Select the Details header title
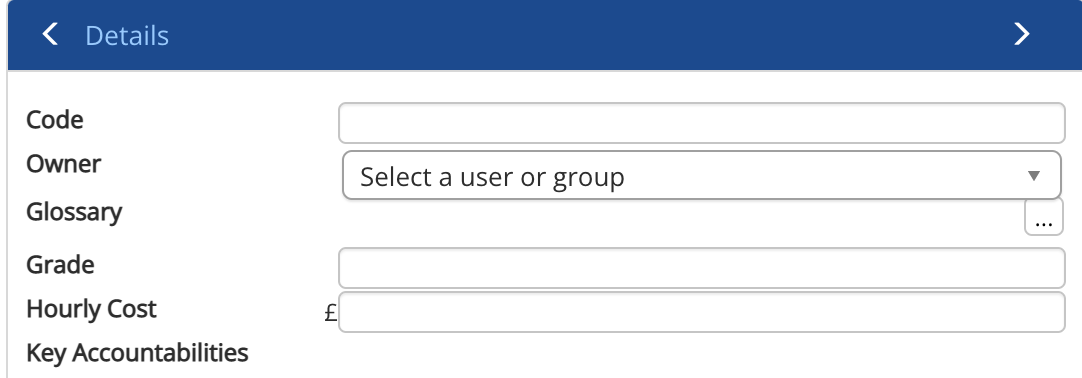Image resolution: width=1082 pixels, height=378 pixels. tap(127, 35)
